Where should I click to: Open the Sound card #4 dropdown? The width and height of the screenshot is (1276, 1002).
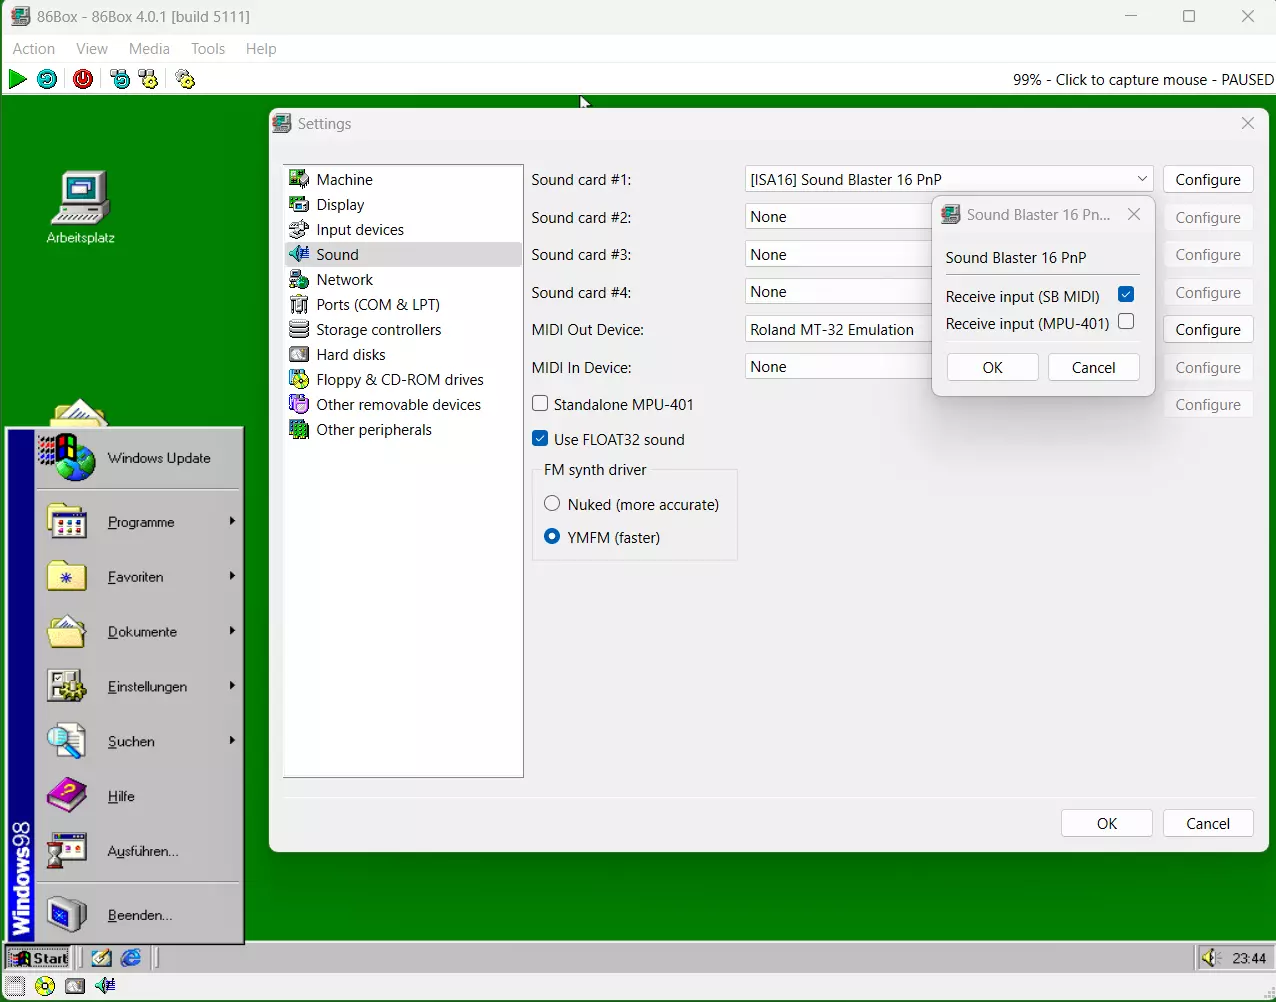[x=838, y=292]
